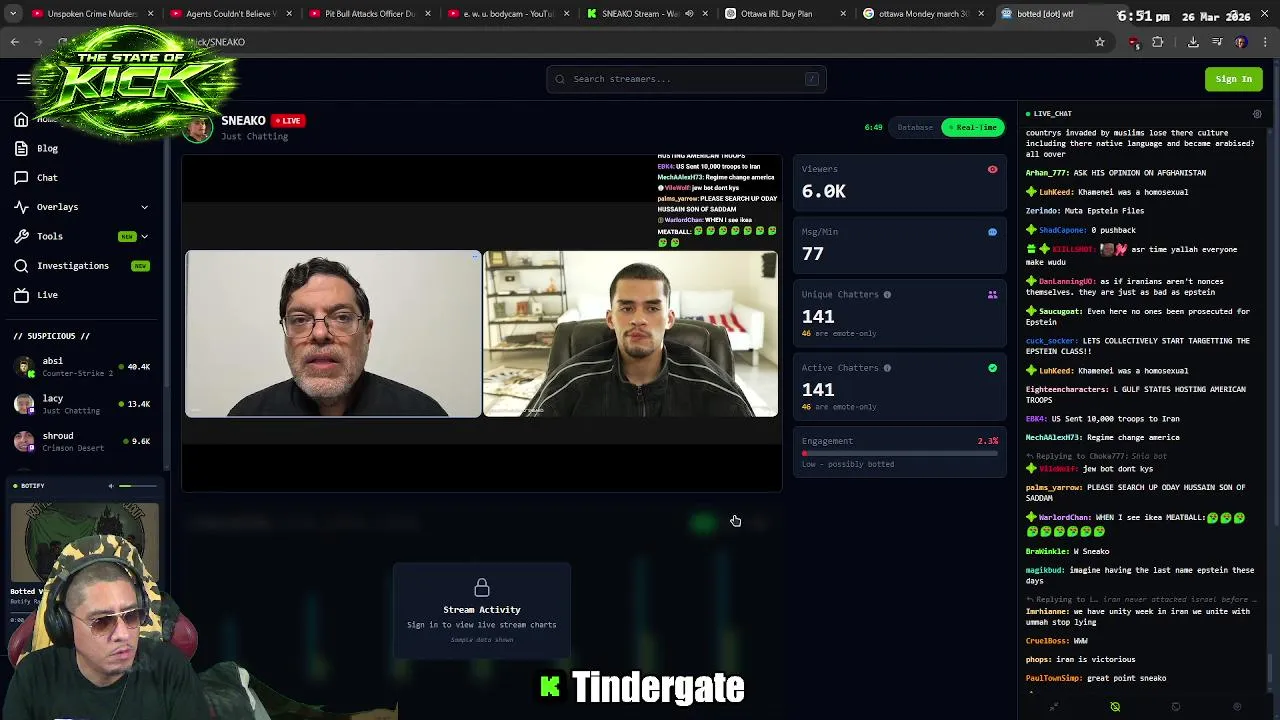
Task: Click SNEAKO's profile avatar
Action: (198, 128)
